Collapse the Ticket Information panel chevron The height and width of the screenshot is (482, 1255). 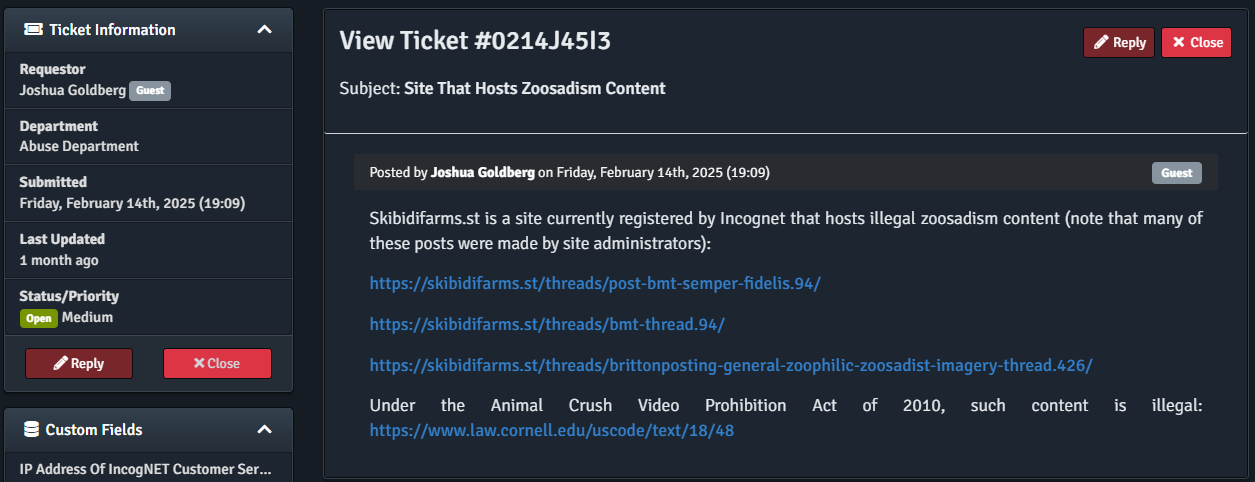coord(264,30)
